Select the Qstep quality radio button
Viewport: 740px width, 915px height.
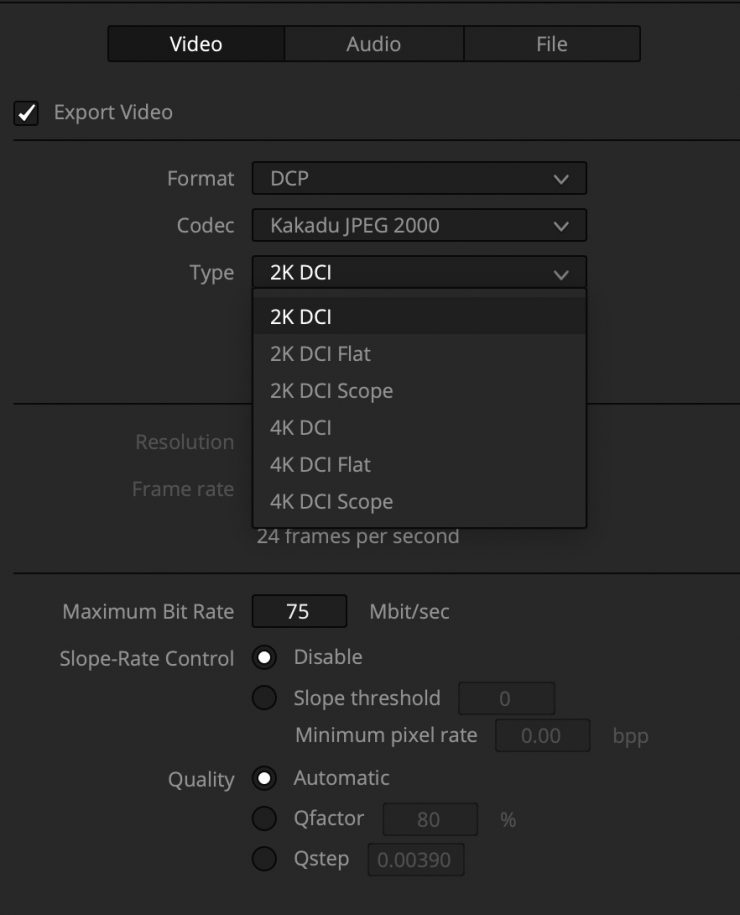coord(265,859)
